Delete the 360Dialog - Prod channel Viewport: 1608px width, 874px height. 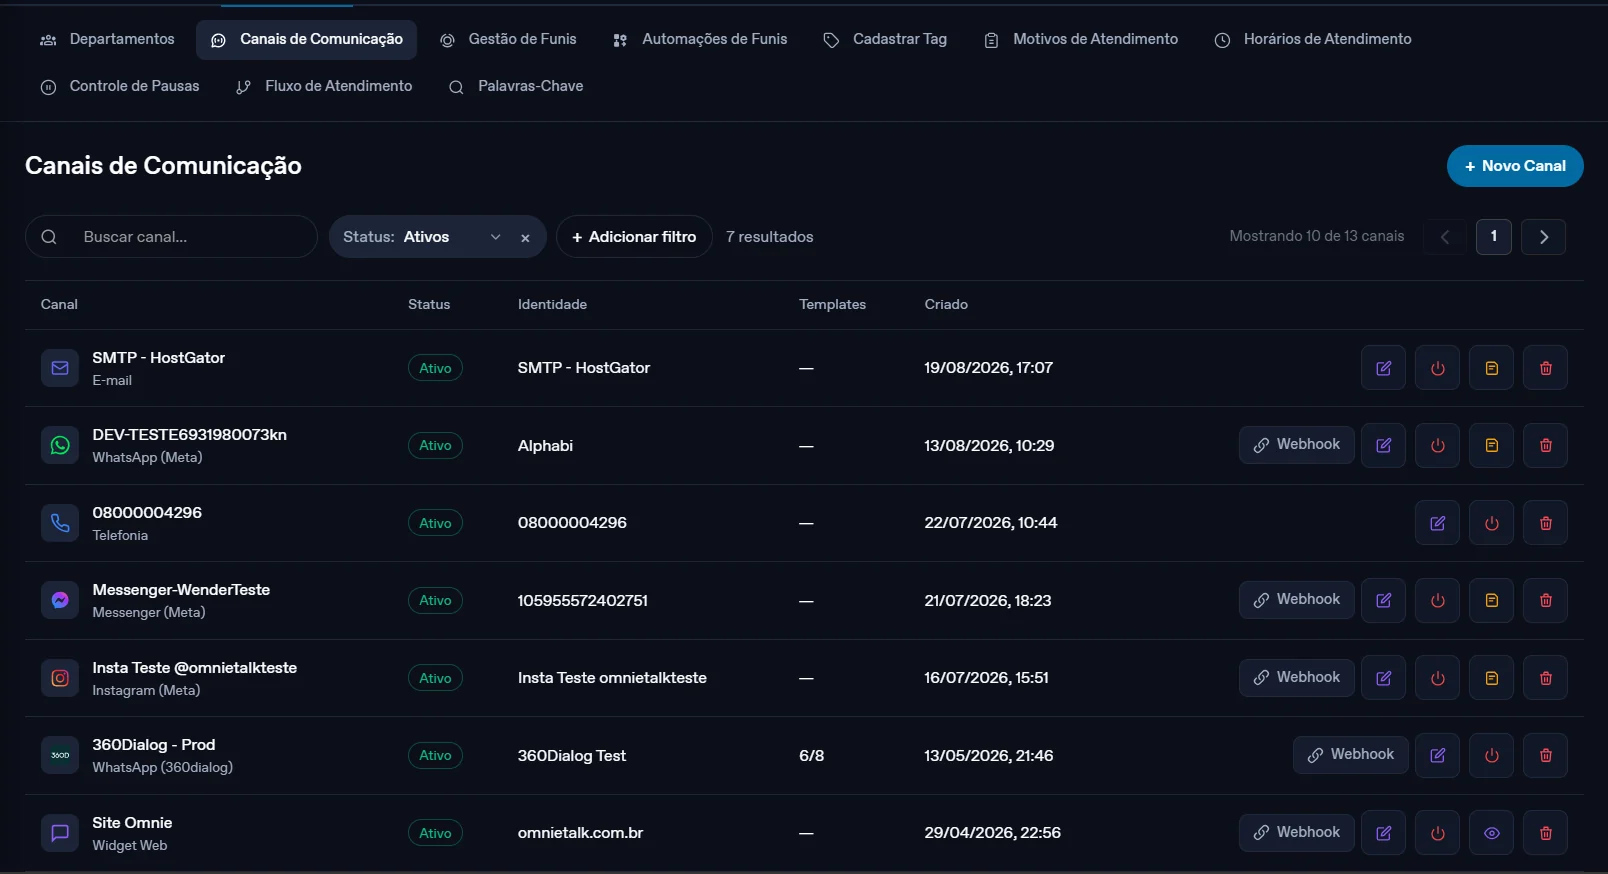coord(1546,755)
